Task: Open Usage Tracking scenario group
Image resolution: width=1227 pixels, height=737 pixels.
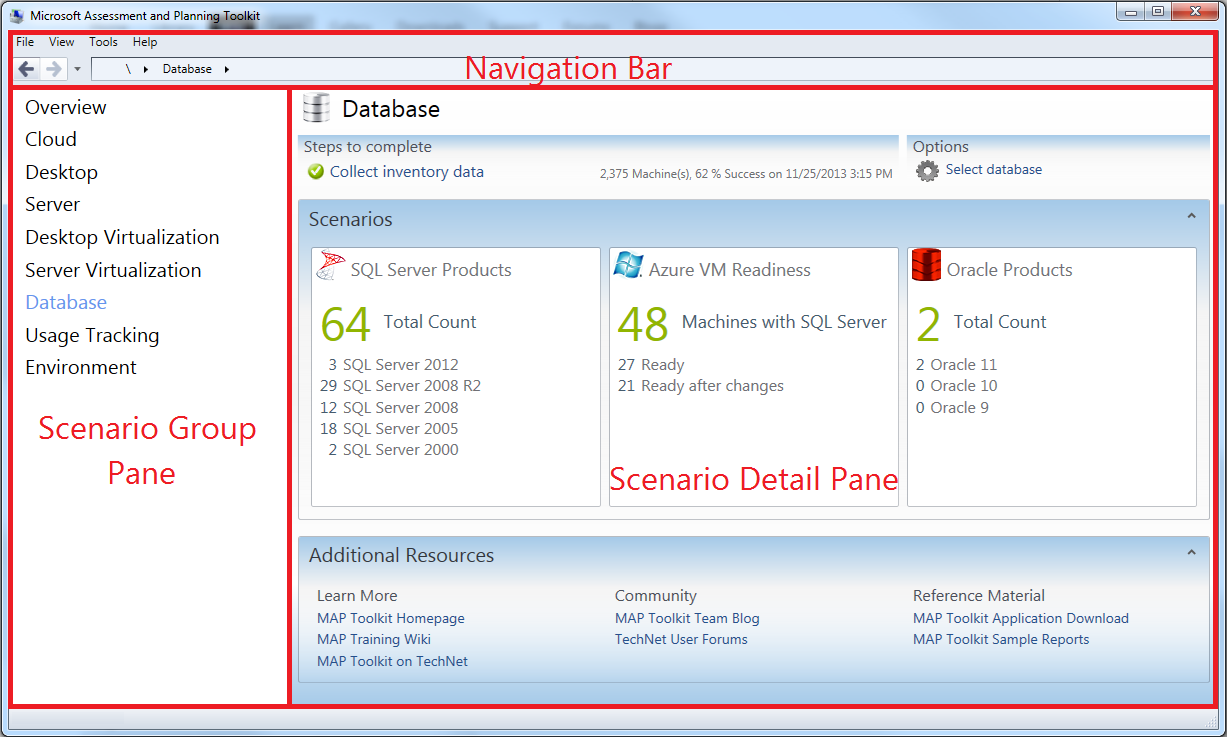Action: pos(93,335)
